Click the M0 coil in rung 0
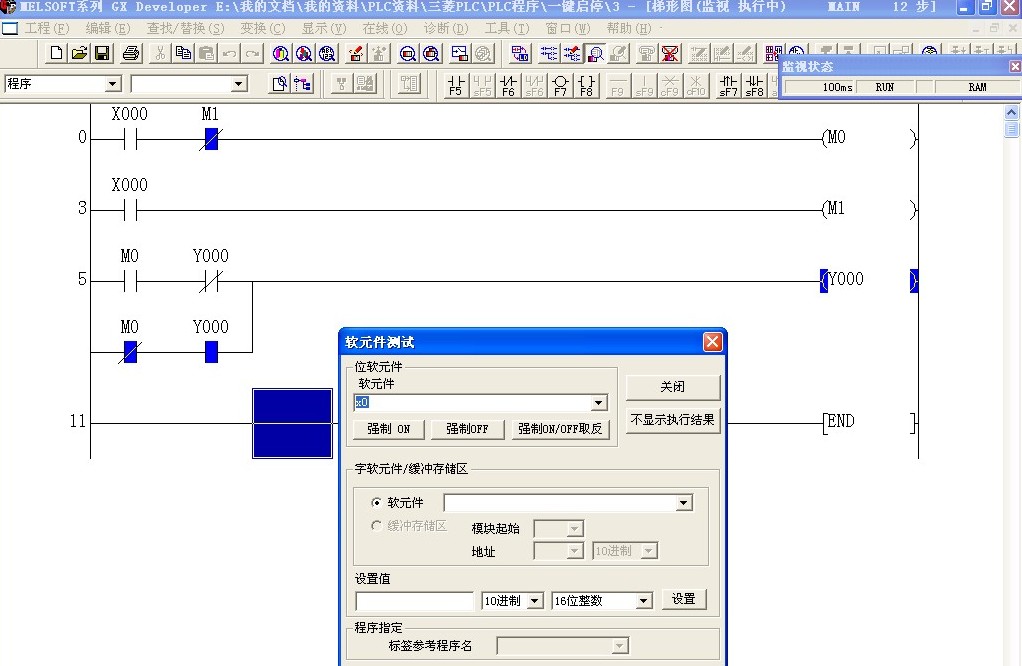Viewport: 1022px width, 666px height. [869, 138]
